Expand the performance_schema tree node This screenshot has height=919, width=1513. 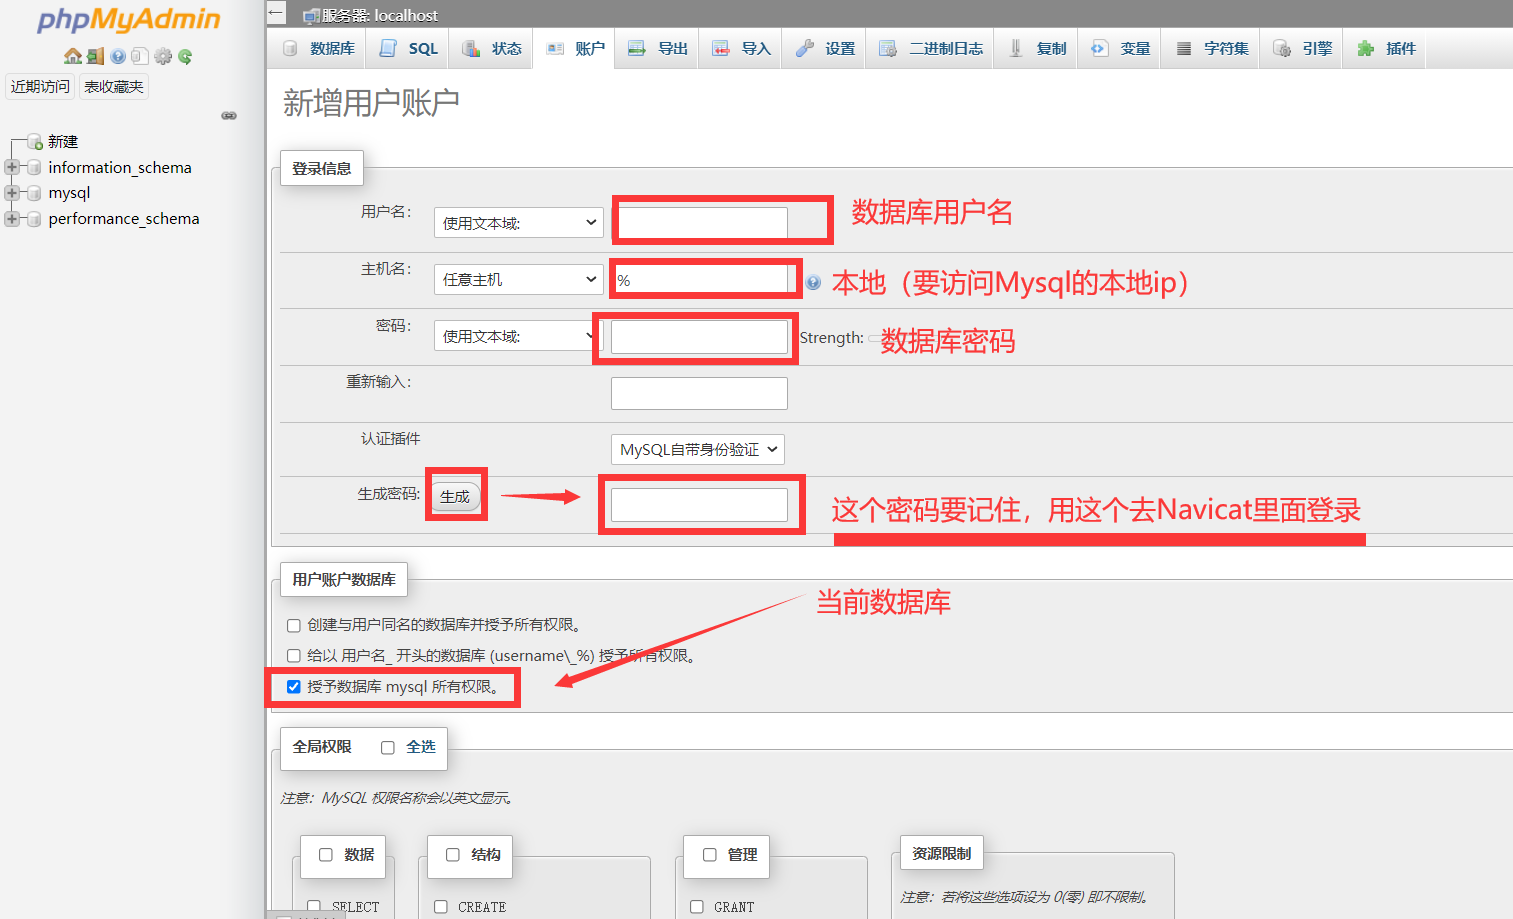click(x=12, y=218)
